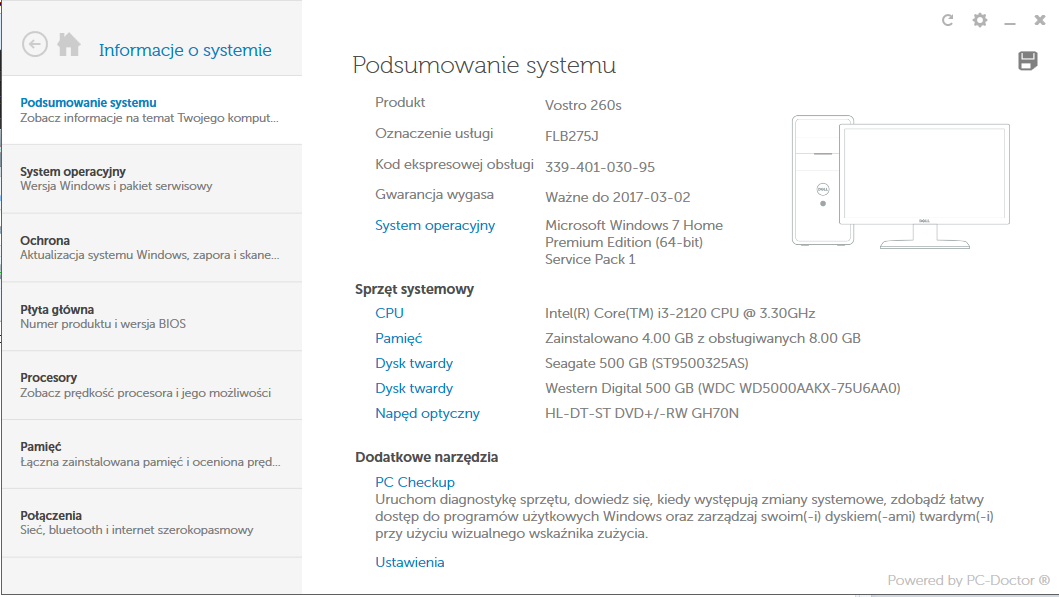Launch the PC Checkup tool link
1059x597 pixels.
(415, 482)
